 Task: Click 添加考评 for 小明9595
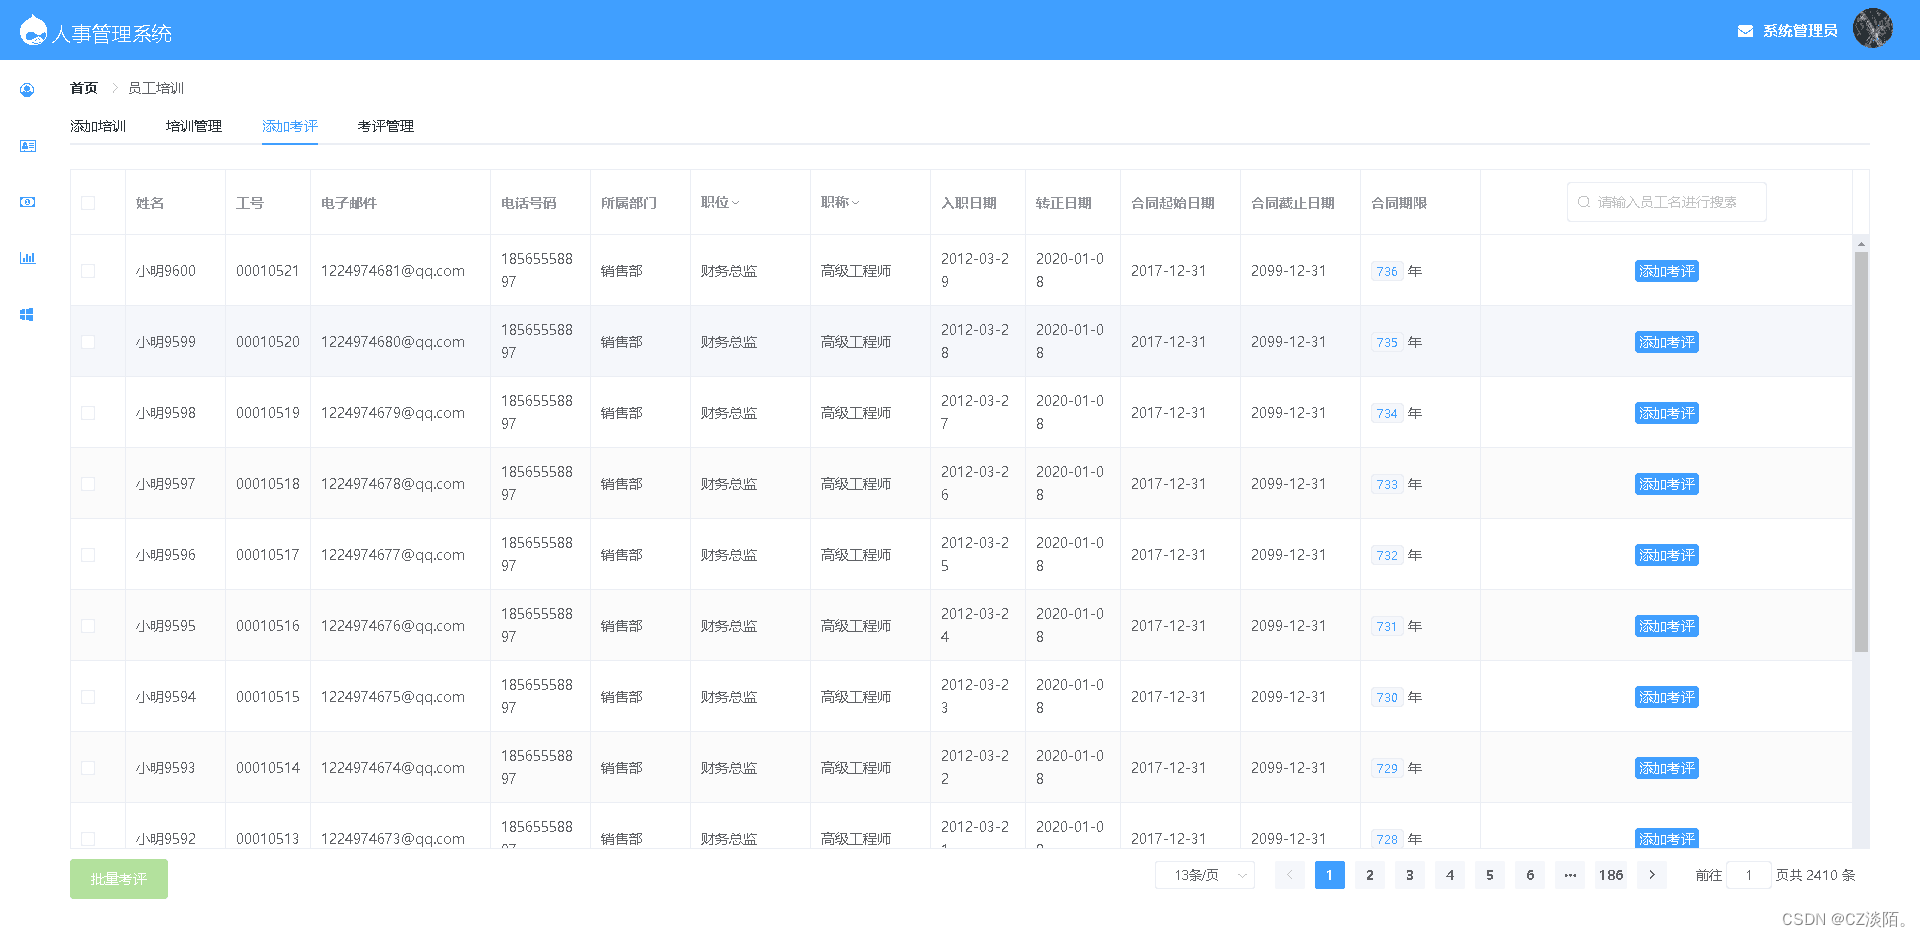click(x=1666, y=626)
